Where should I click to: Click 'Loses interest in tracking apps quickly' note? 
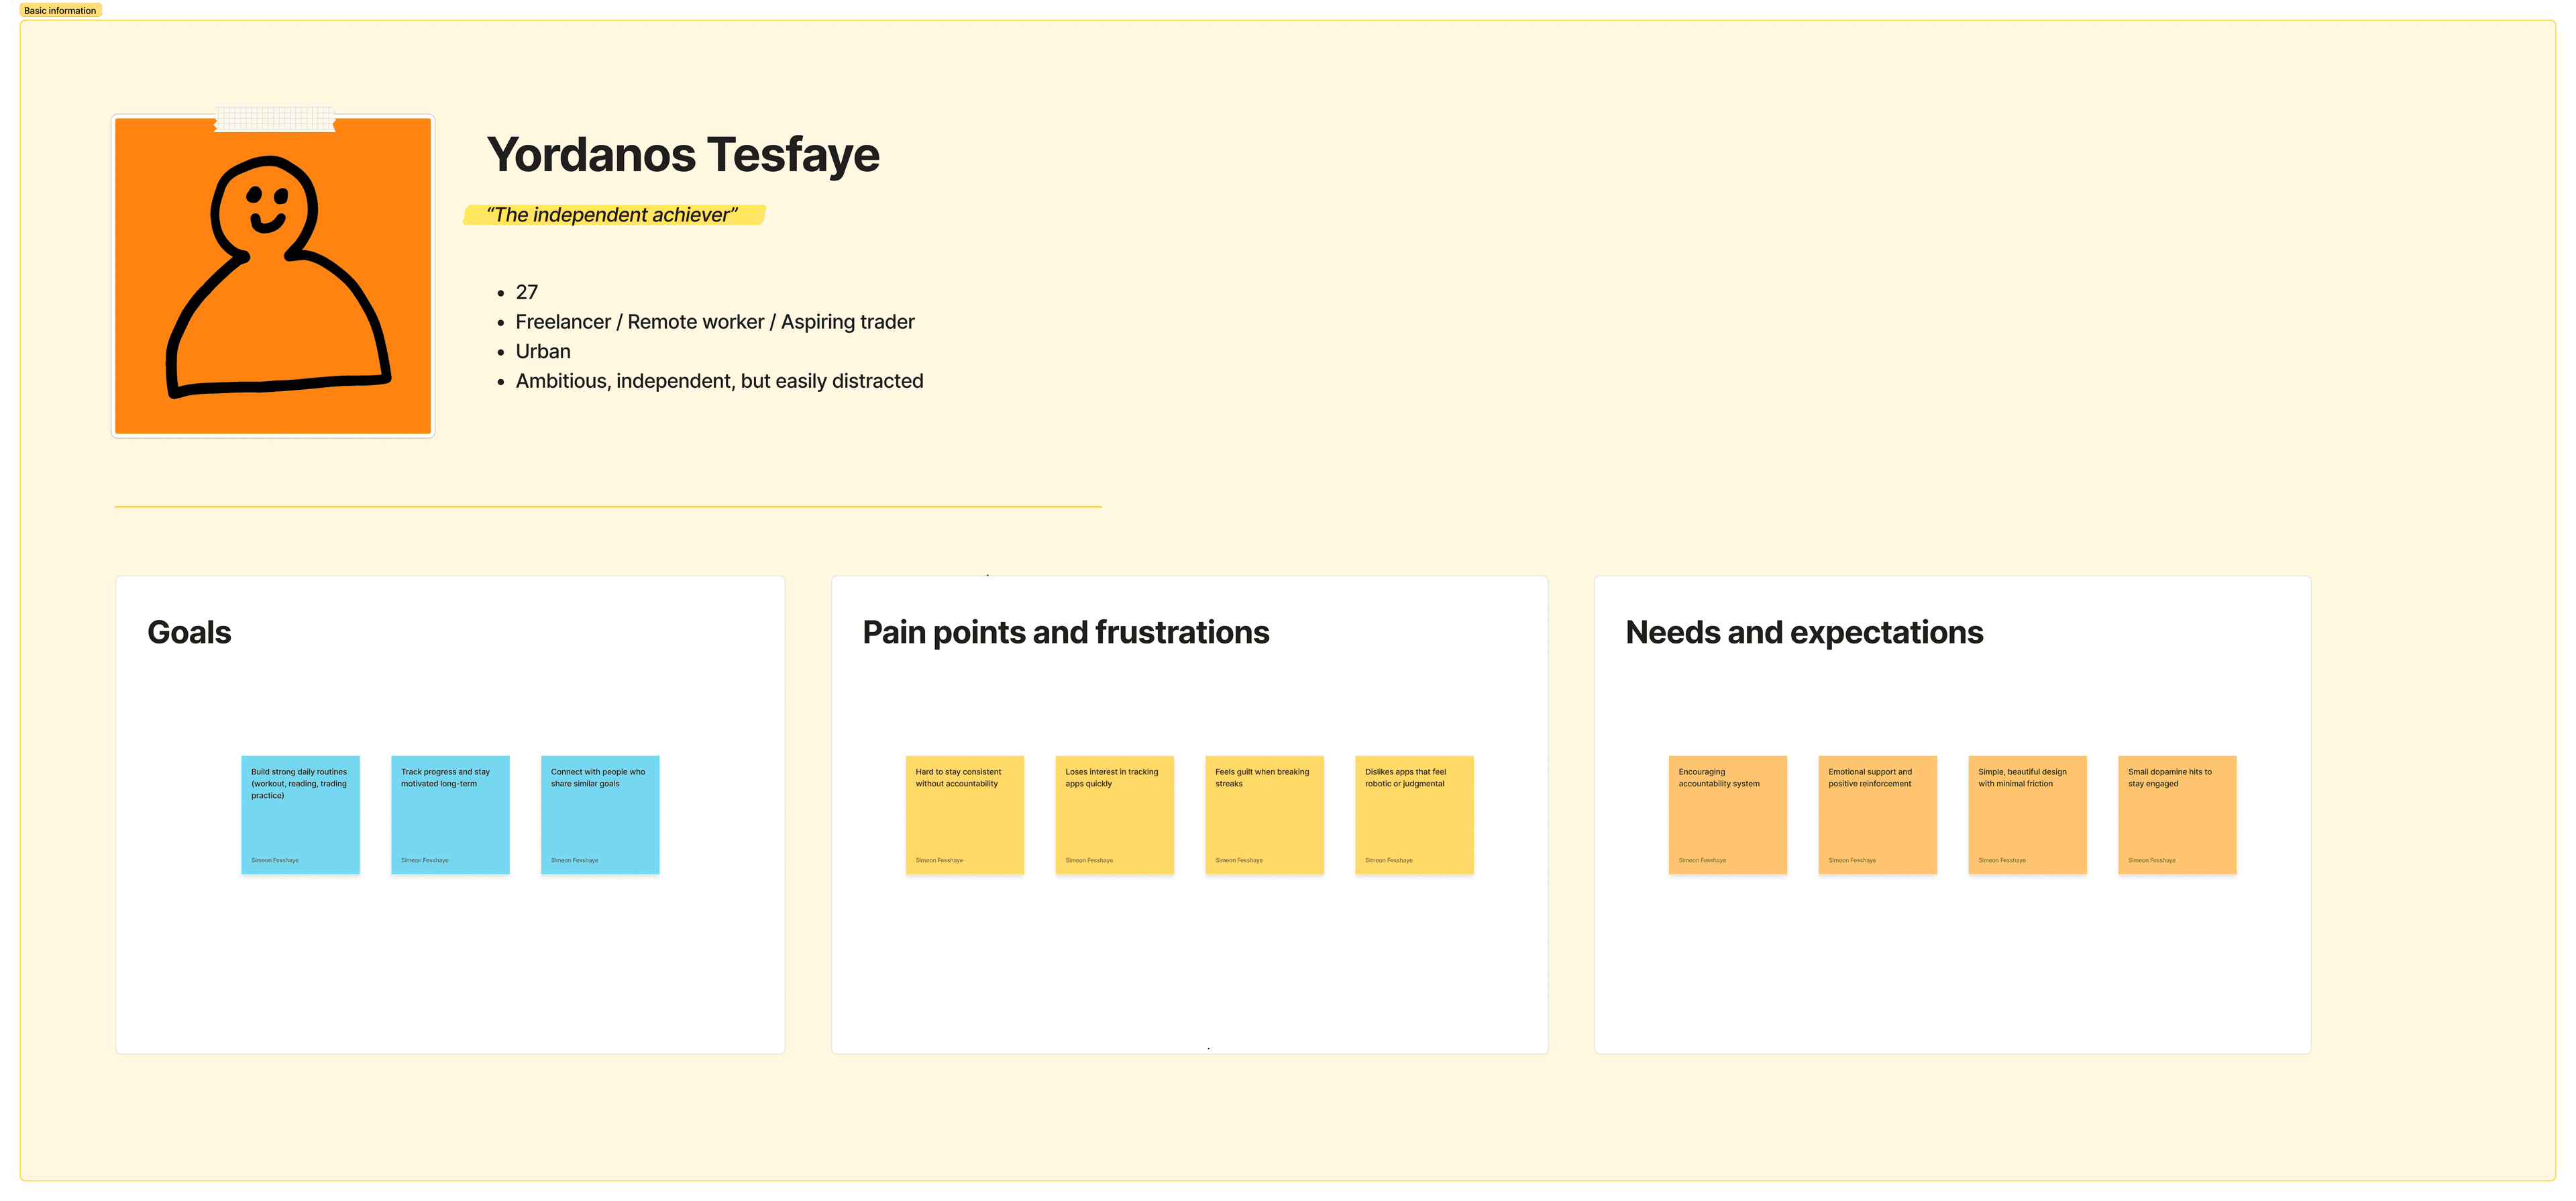(x=1114, y=814)
